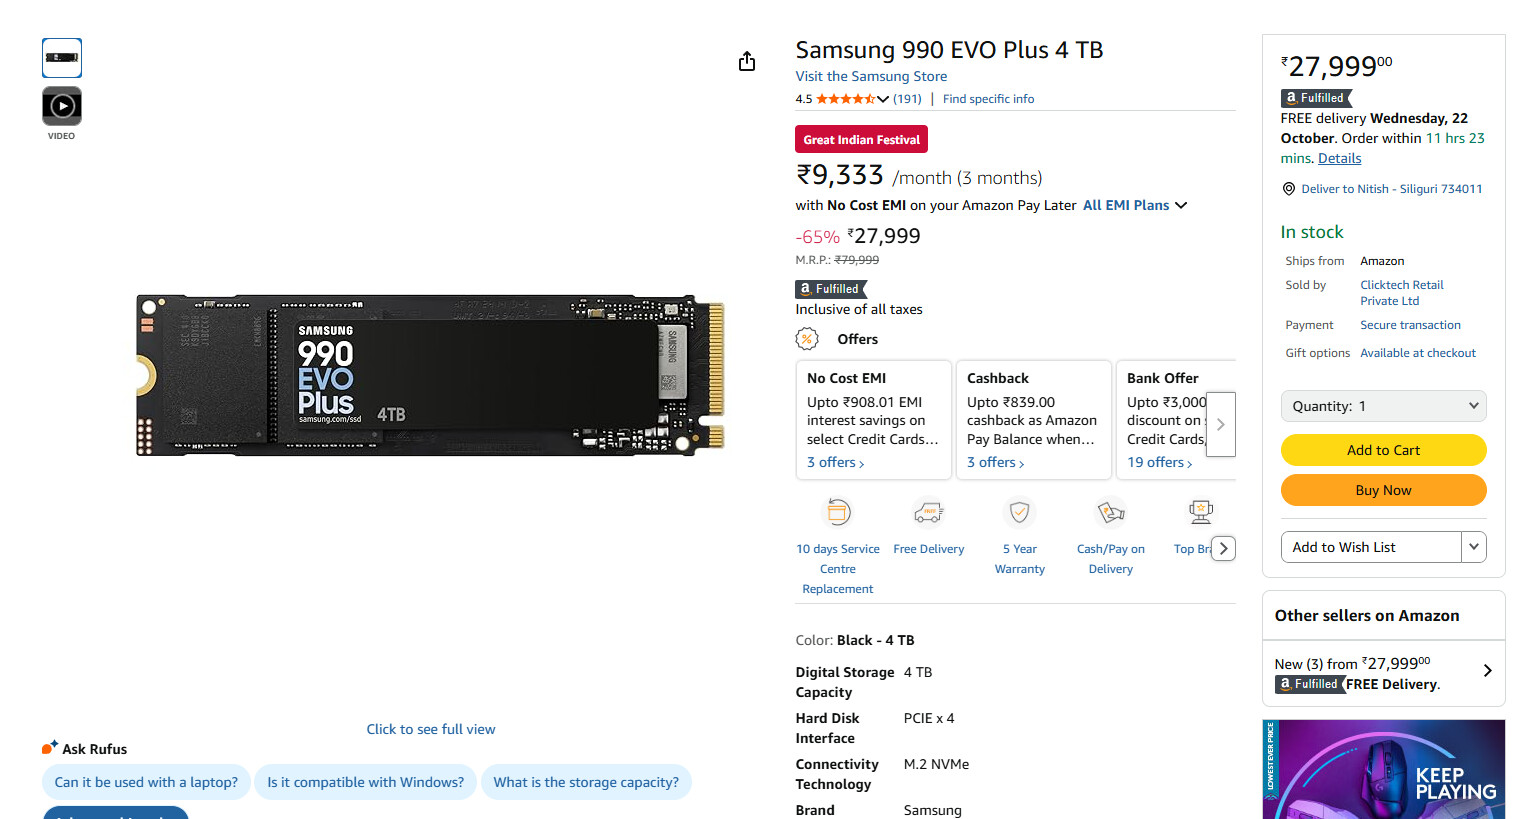1532x819 pixels.
Task: Open the Add to Wish List dropdown arrow
Action: [1473, 547]
